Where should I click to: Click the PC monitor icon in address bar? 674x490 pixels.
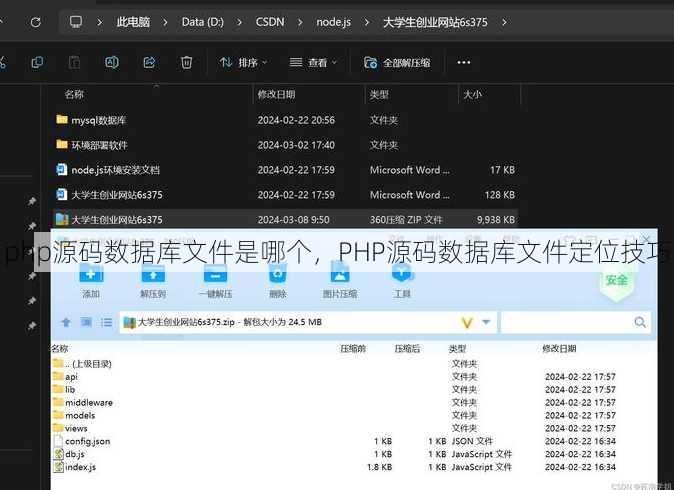coord(76,22)
